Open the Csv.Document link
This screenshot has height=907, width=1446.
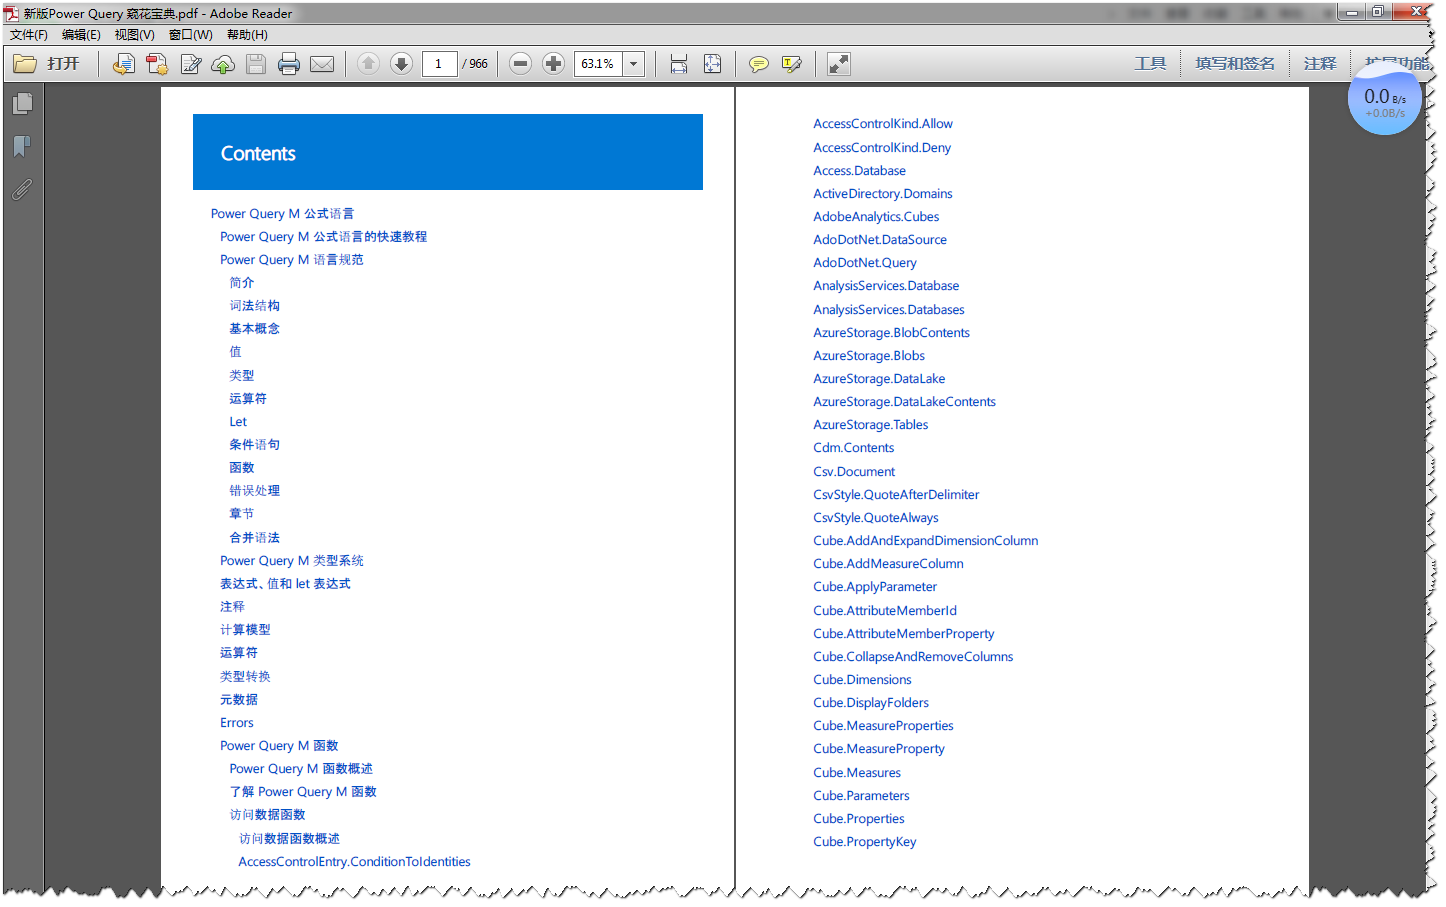pos(854,472)
